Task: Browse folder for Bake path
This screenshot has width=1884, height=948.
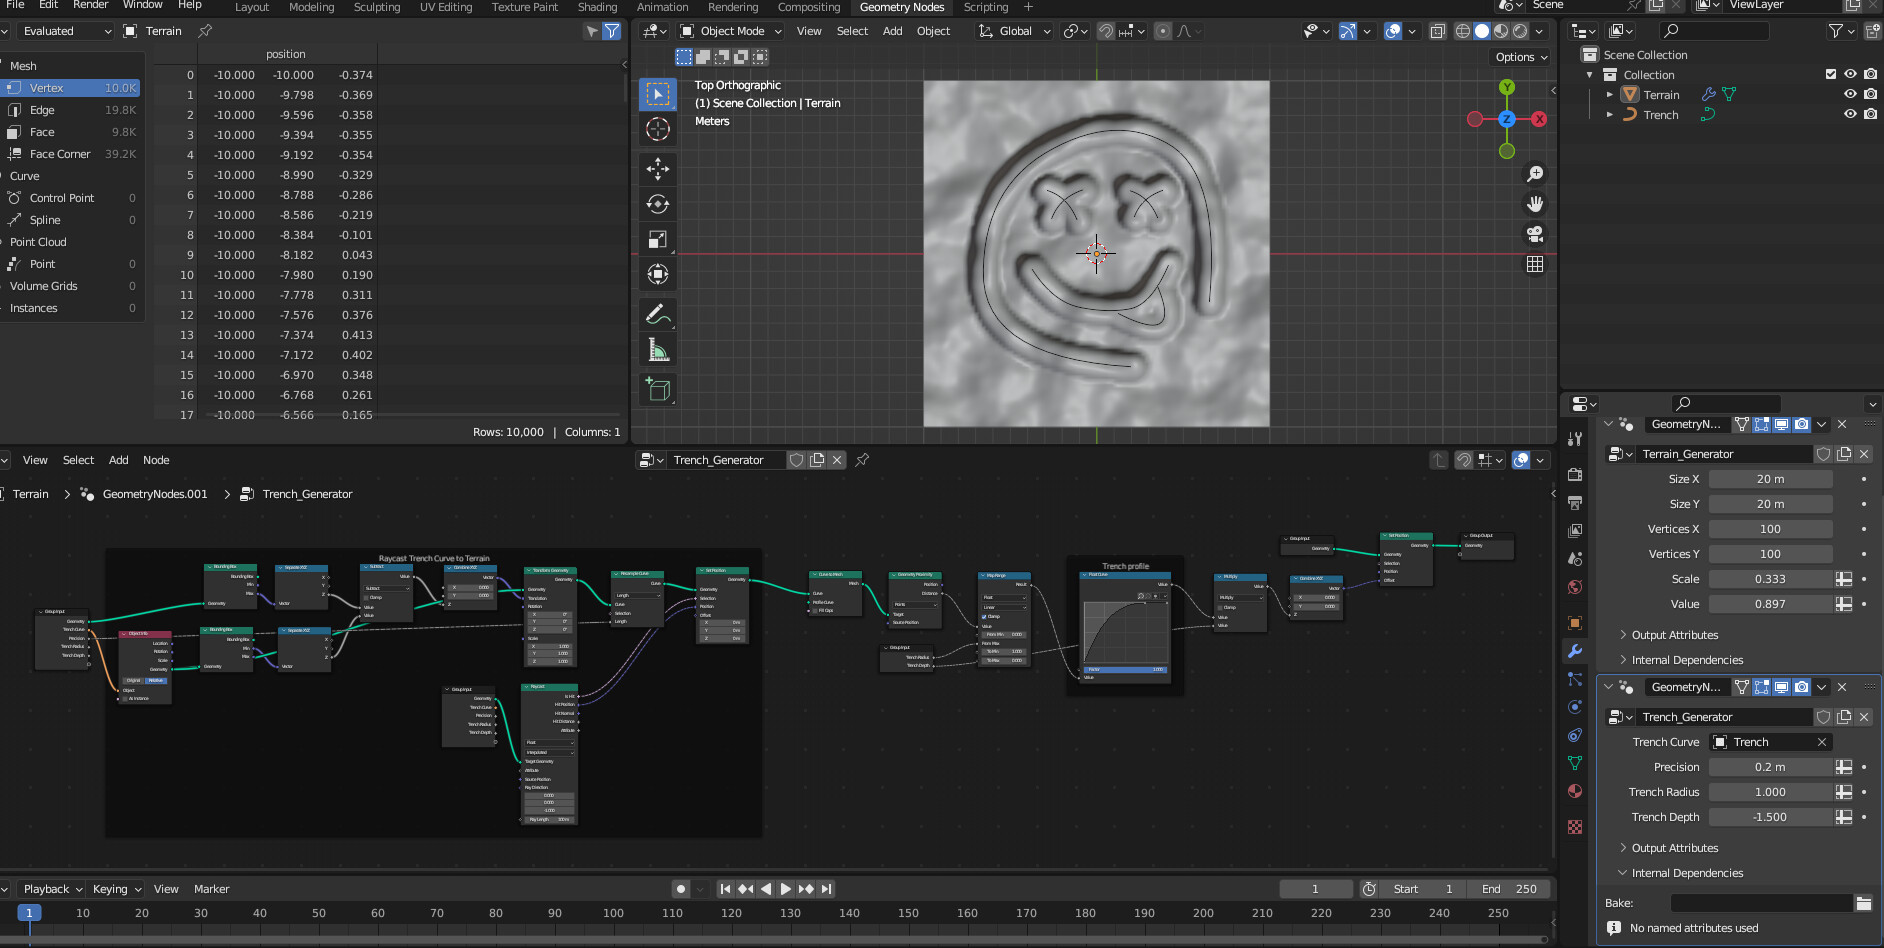Action: click(1863, 903)
